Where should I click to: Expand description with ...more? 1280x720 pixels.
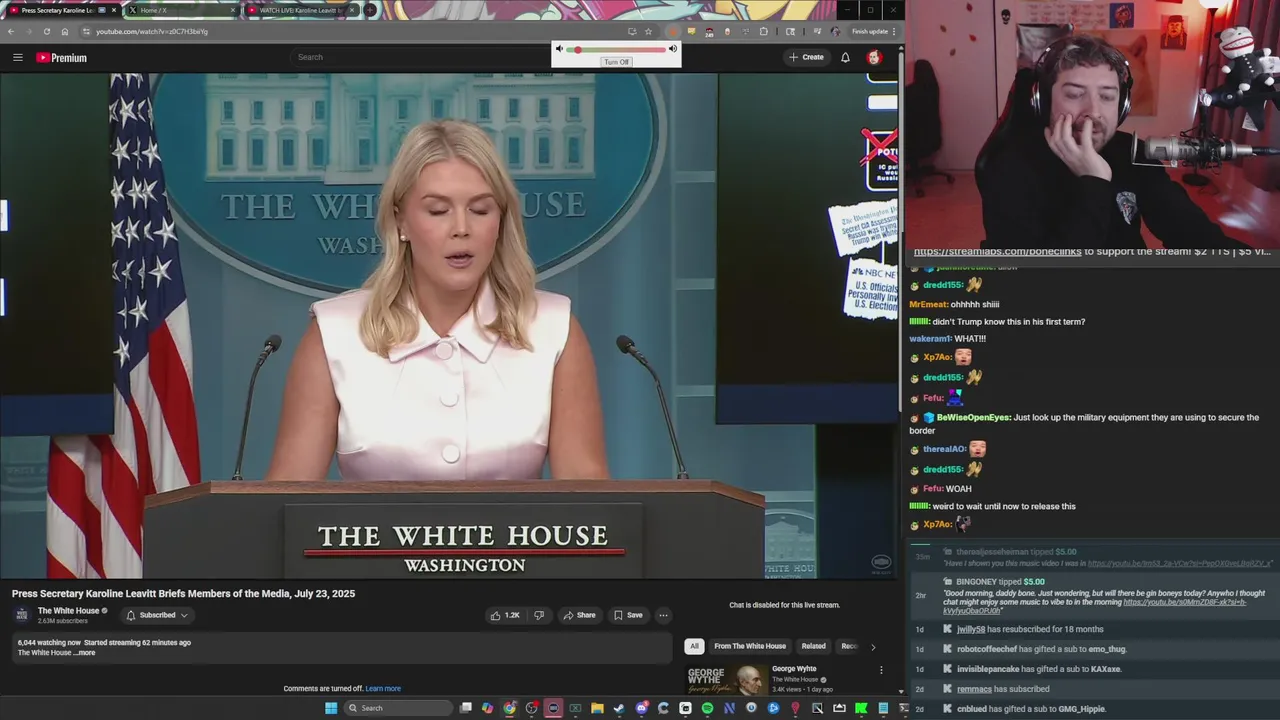pyautogui.click(x=85, y=653)
